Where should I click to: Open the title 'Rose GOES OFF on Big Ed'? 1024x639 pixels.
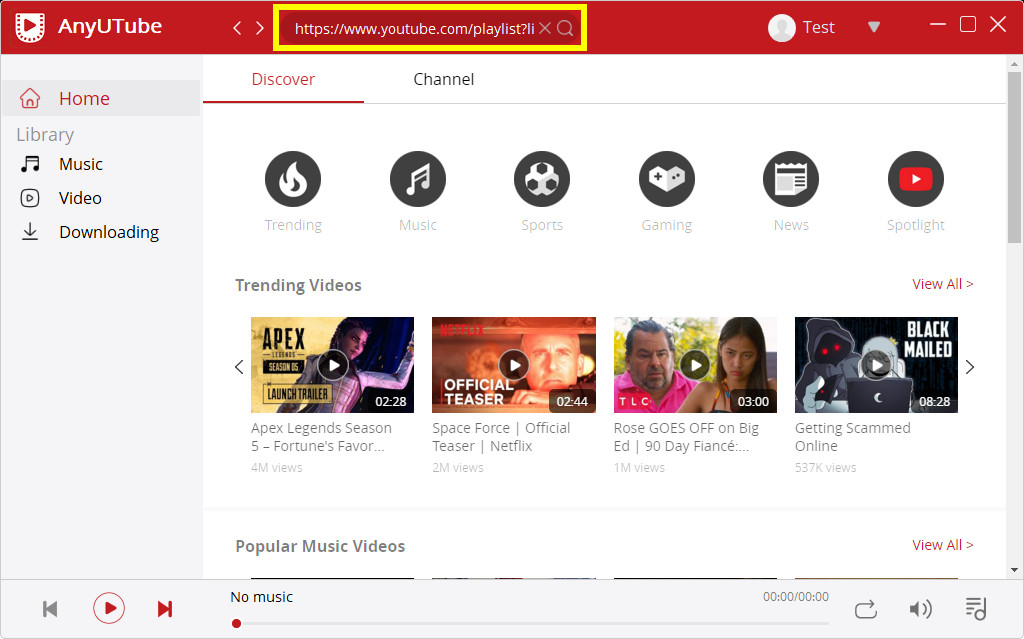686,437
